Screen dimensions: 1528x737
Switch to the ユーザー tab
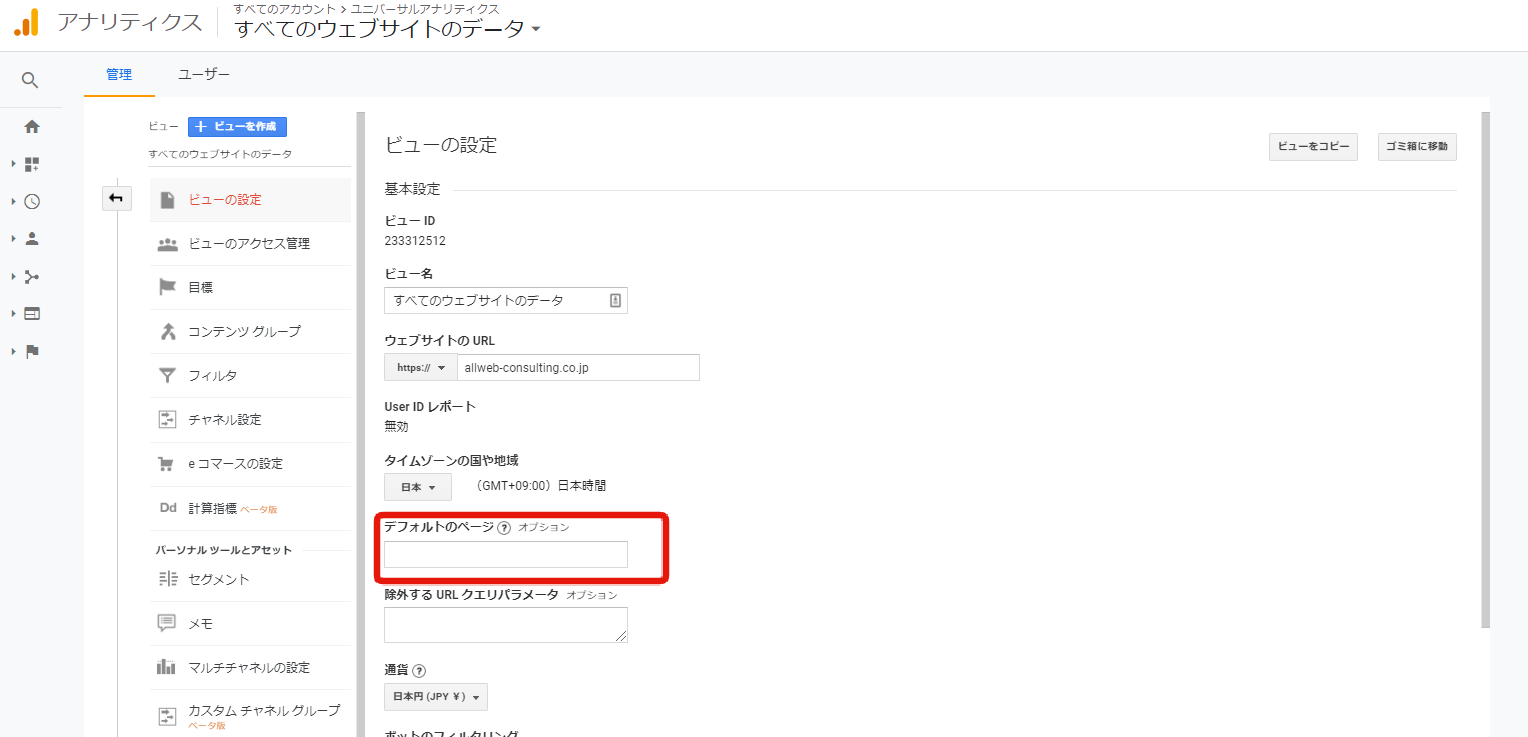[x=204, y=75]
